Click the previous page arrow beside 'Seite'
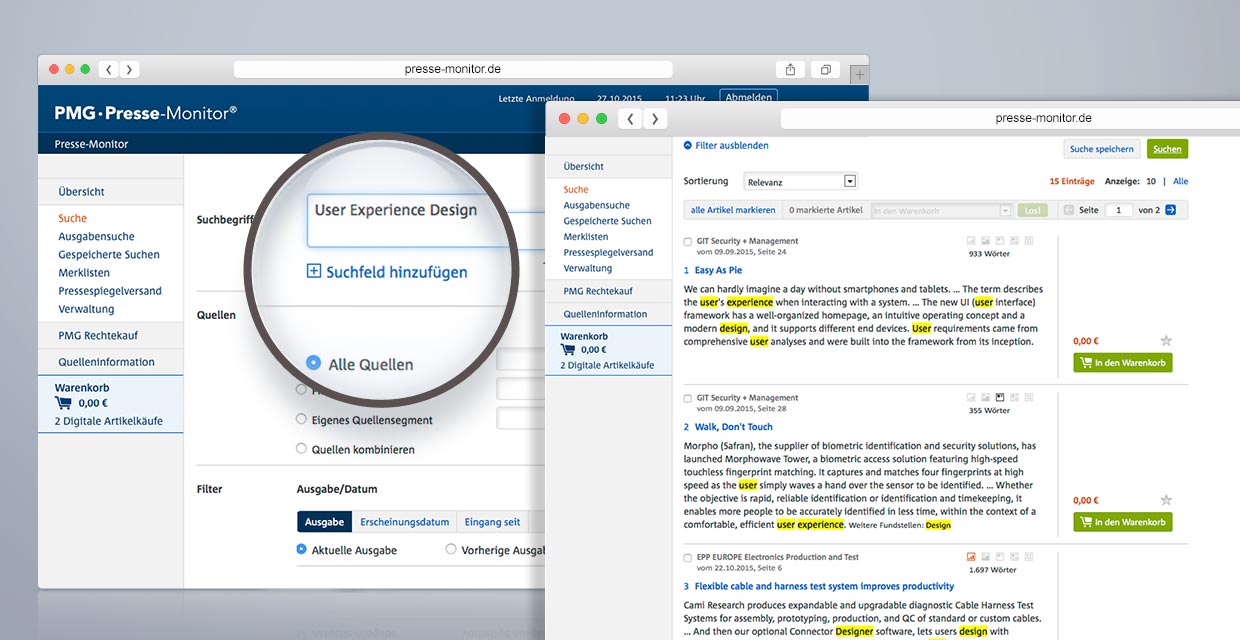 pos(1068,210)
